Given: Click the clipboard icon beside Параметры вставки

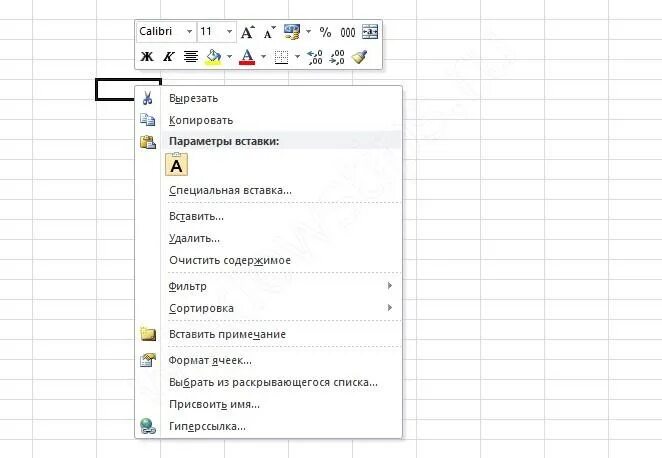Looking at the screenshot, I should coord(148,142).
